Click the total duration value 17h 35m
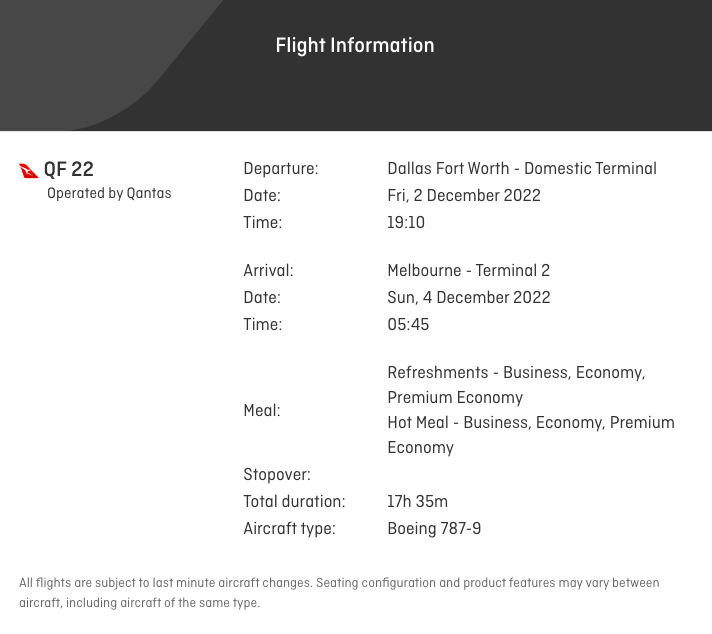The height and width of the screenshot is (634, 712). click(417, 501)
